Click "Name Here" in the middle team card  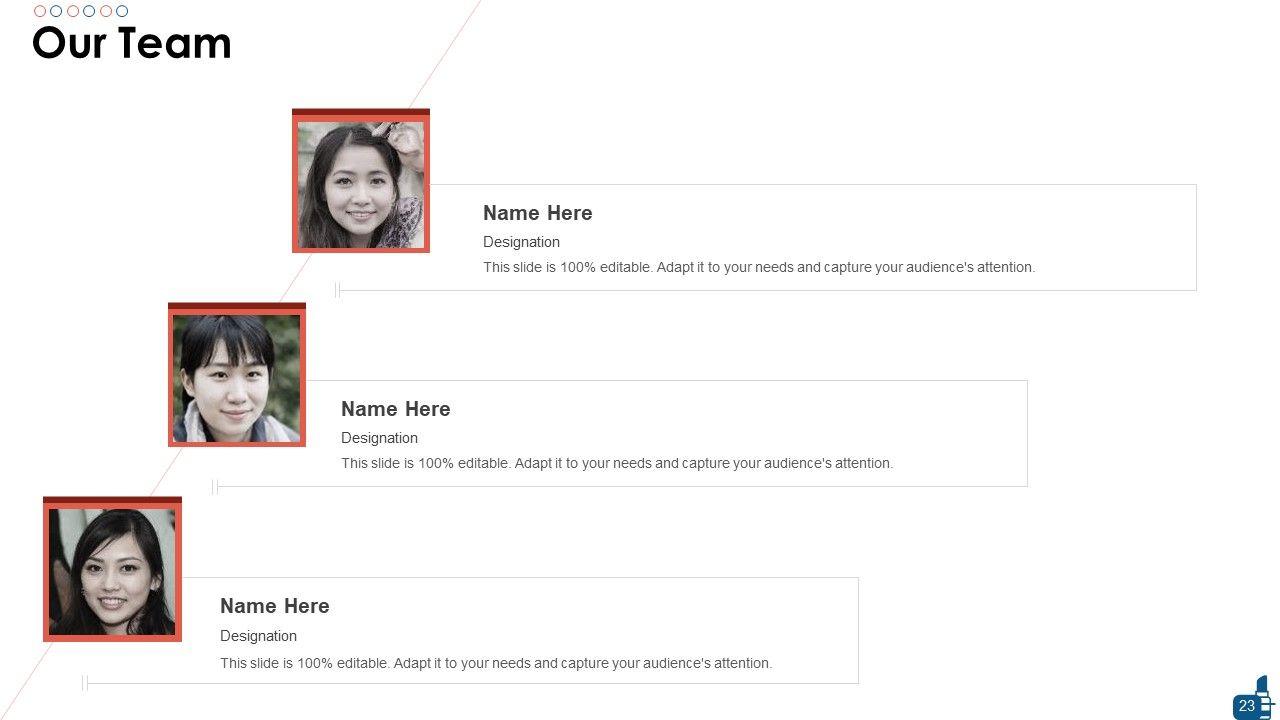396,409
